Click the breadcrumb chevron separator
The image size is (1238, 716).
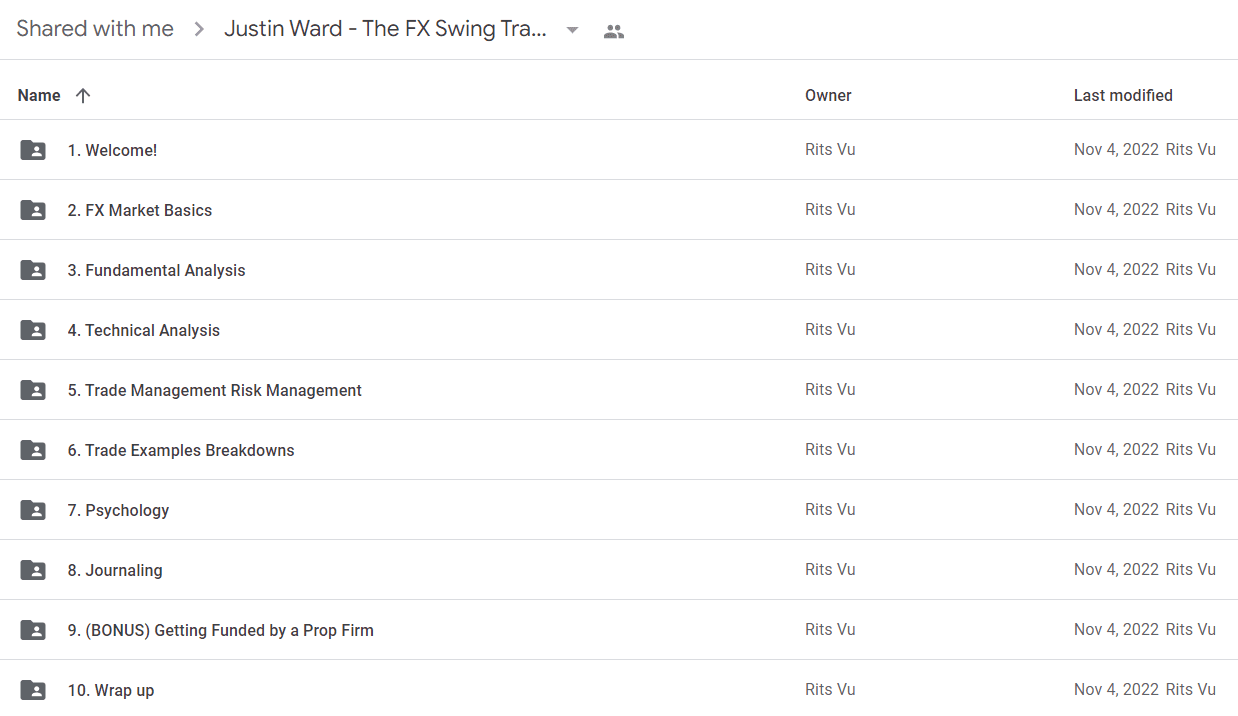pos(199,30)
